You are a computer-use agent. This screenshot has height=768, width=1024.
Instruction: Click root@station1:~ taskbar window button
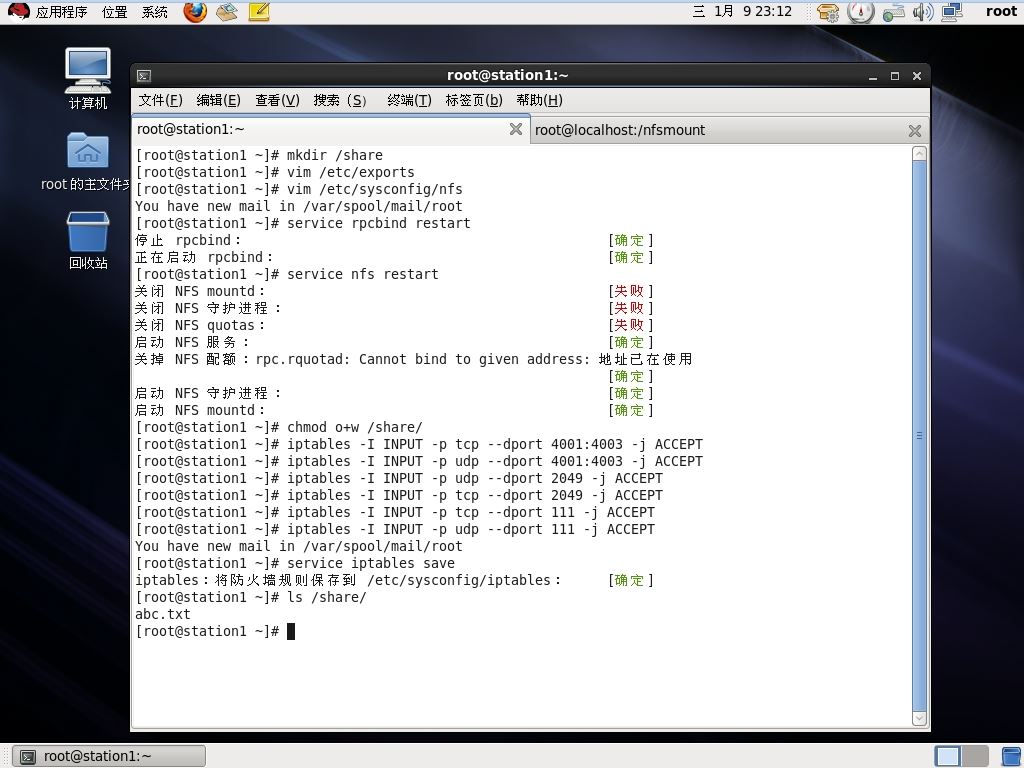tap(109, 756)
